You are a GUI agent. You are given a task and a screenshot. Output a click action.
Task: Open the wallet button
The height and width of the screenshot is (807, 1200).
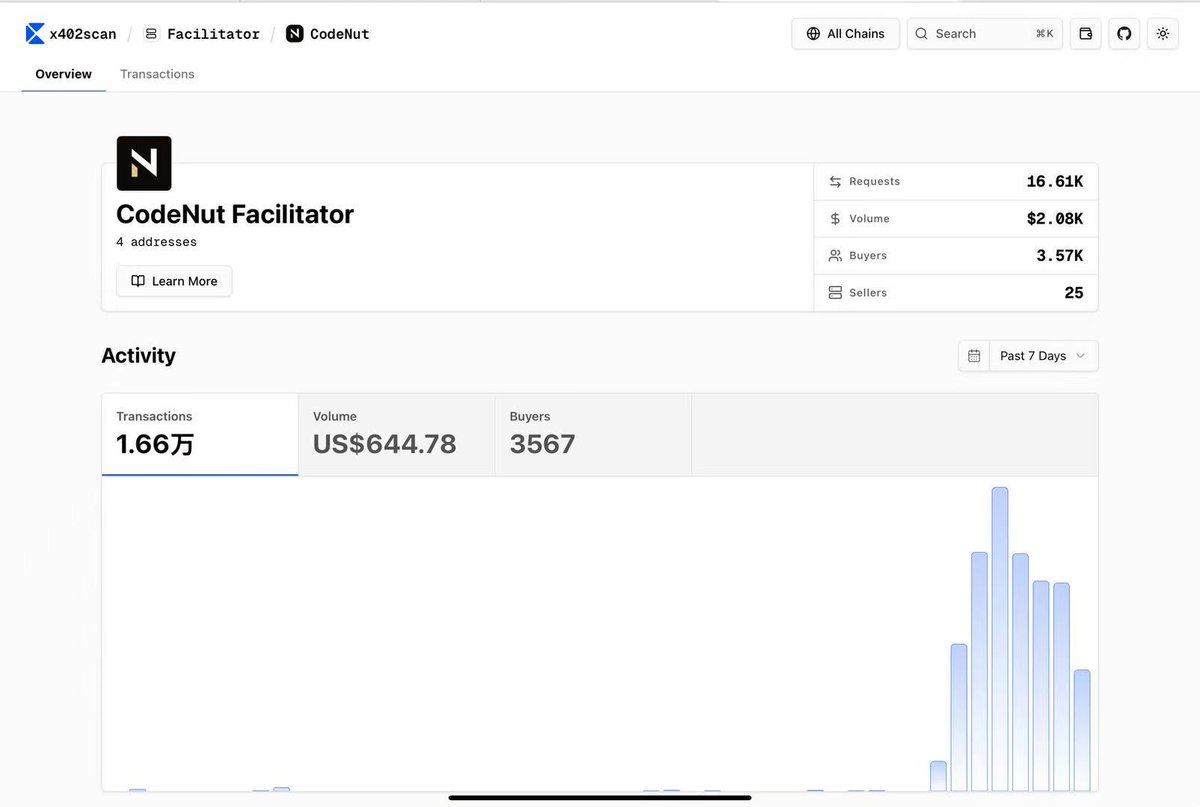[1086, 34]
